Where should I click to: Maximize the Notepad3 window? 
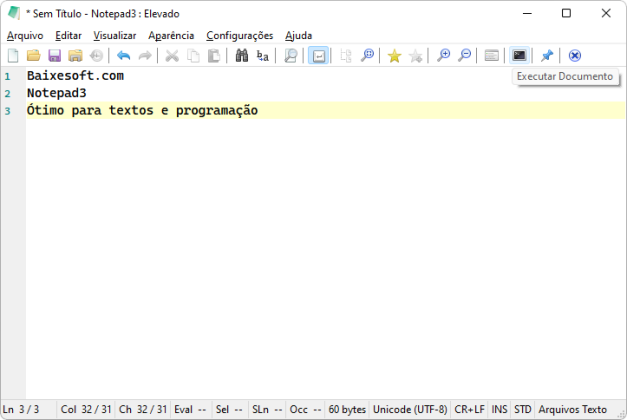tap(566, 13)
